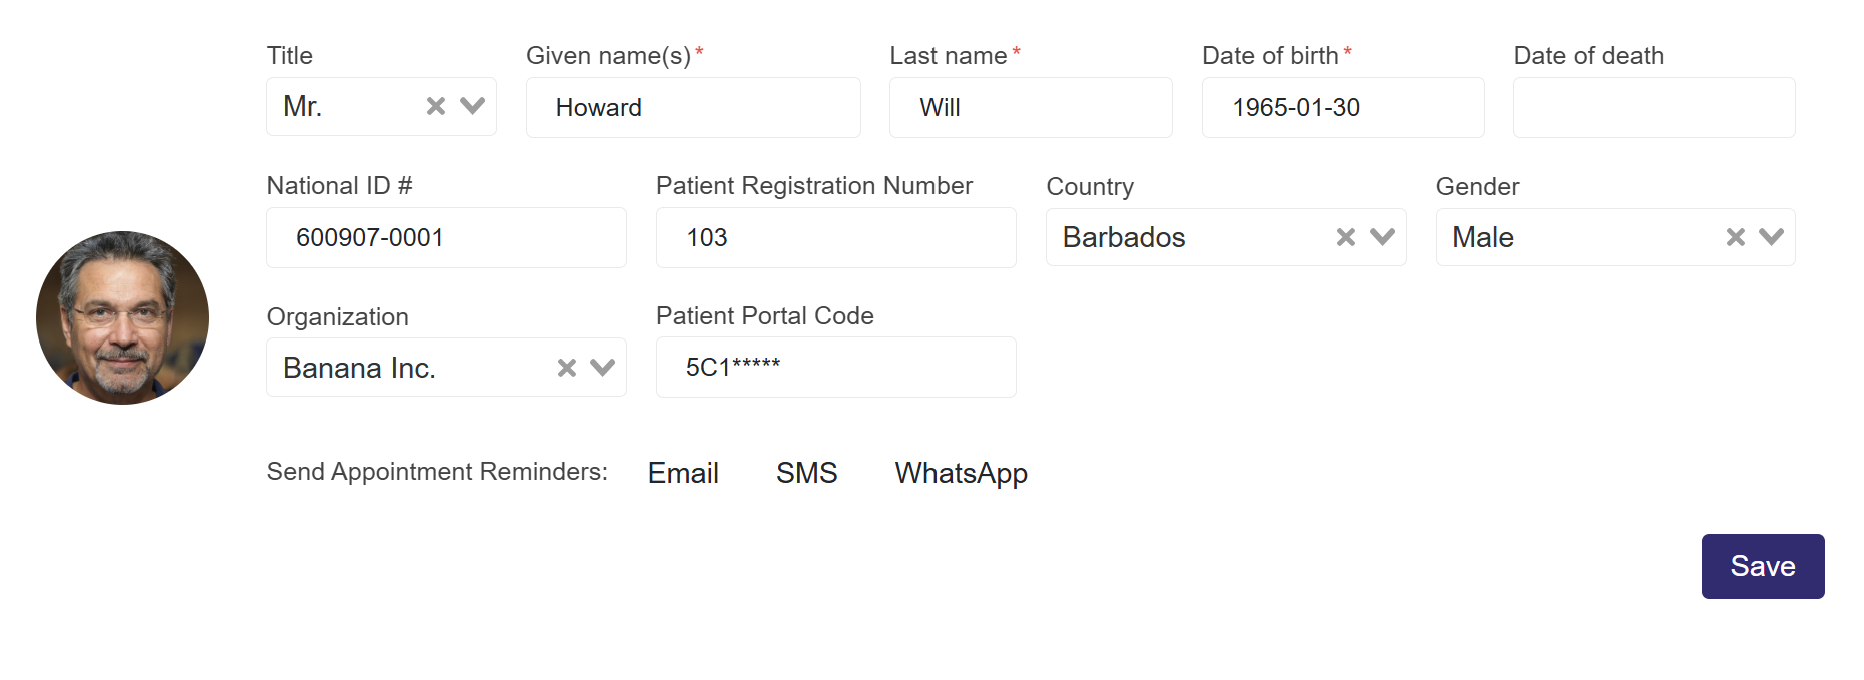
Task: Expand the Title dropdown chevron
Action: click(472, 106)
